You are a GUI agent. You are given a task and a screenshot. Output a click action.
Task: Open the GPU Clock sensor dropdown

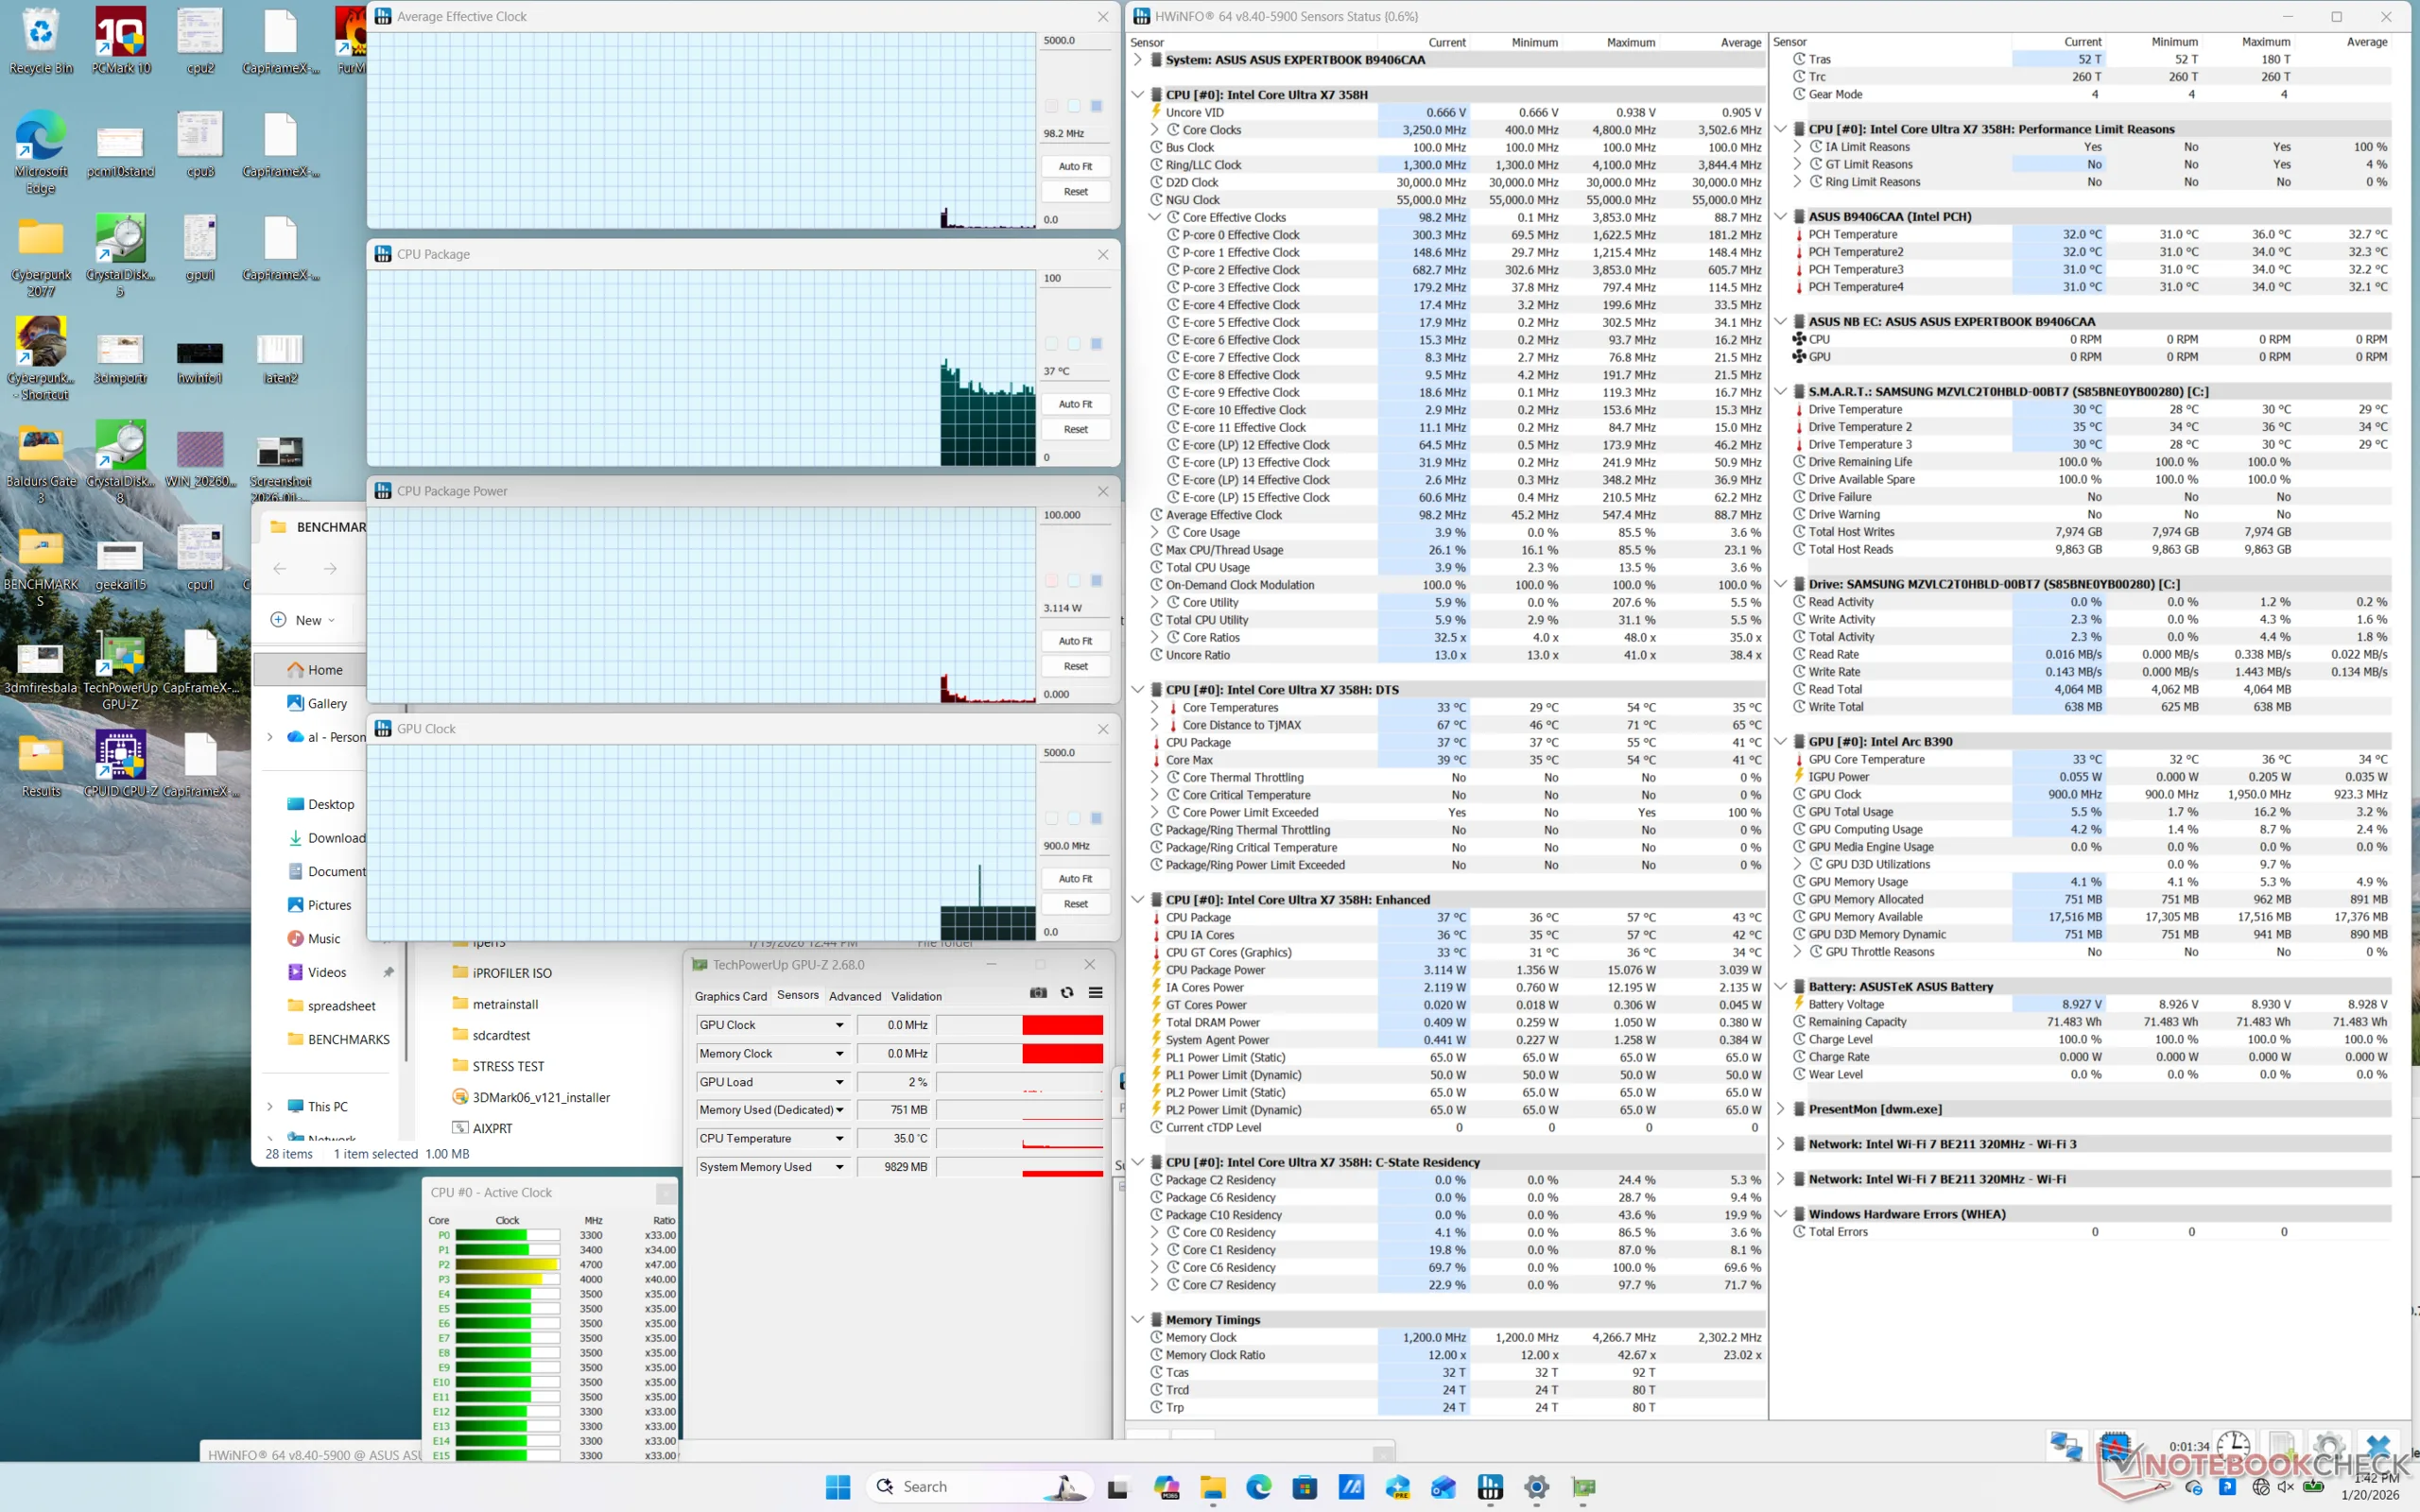click(839, 1025)
